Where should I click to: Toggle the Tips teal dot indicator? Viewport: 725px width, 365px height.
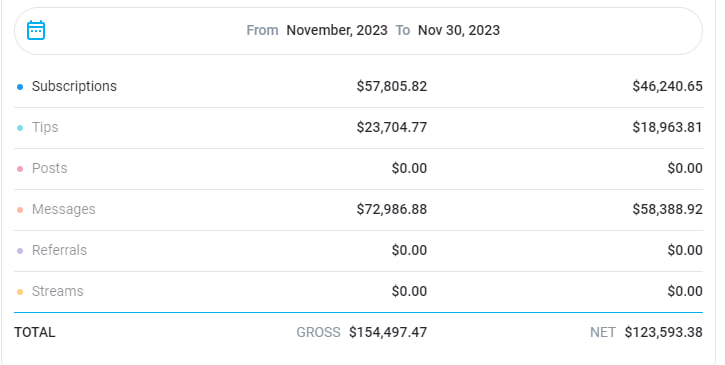[20, 128]
